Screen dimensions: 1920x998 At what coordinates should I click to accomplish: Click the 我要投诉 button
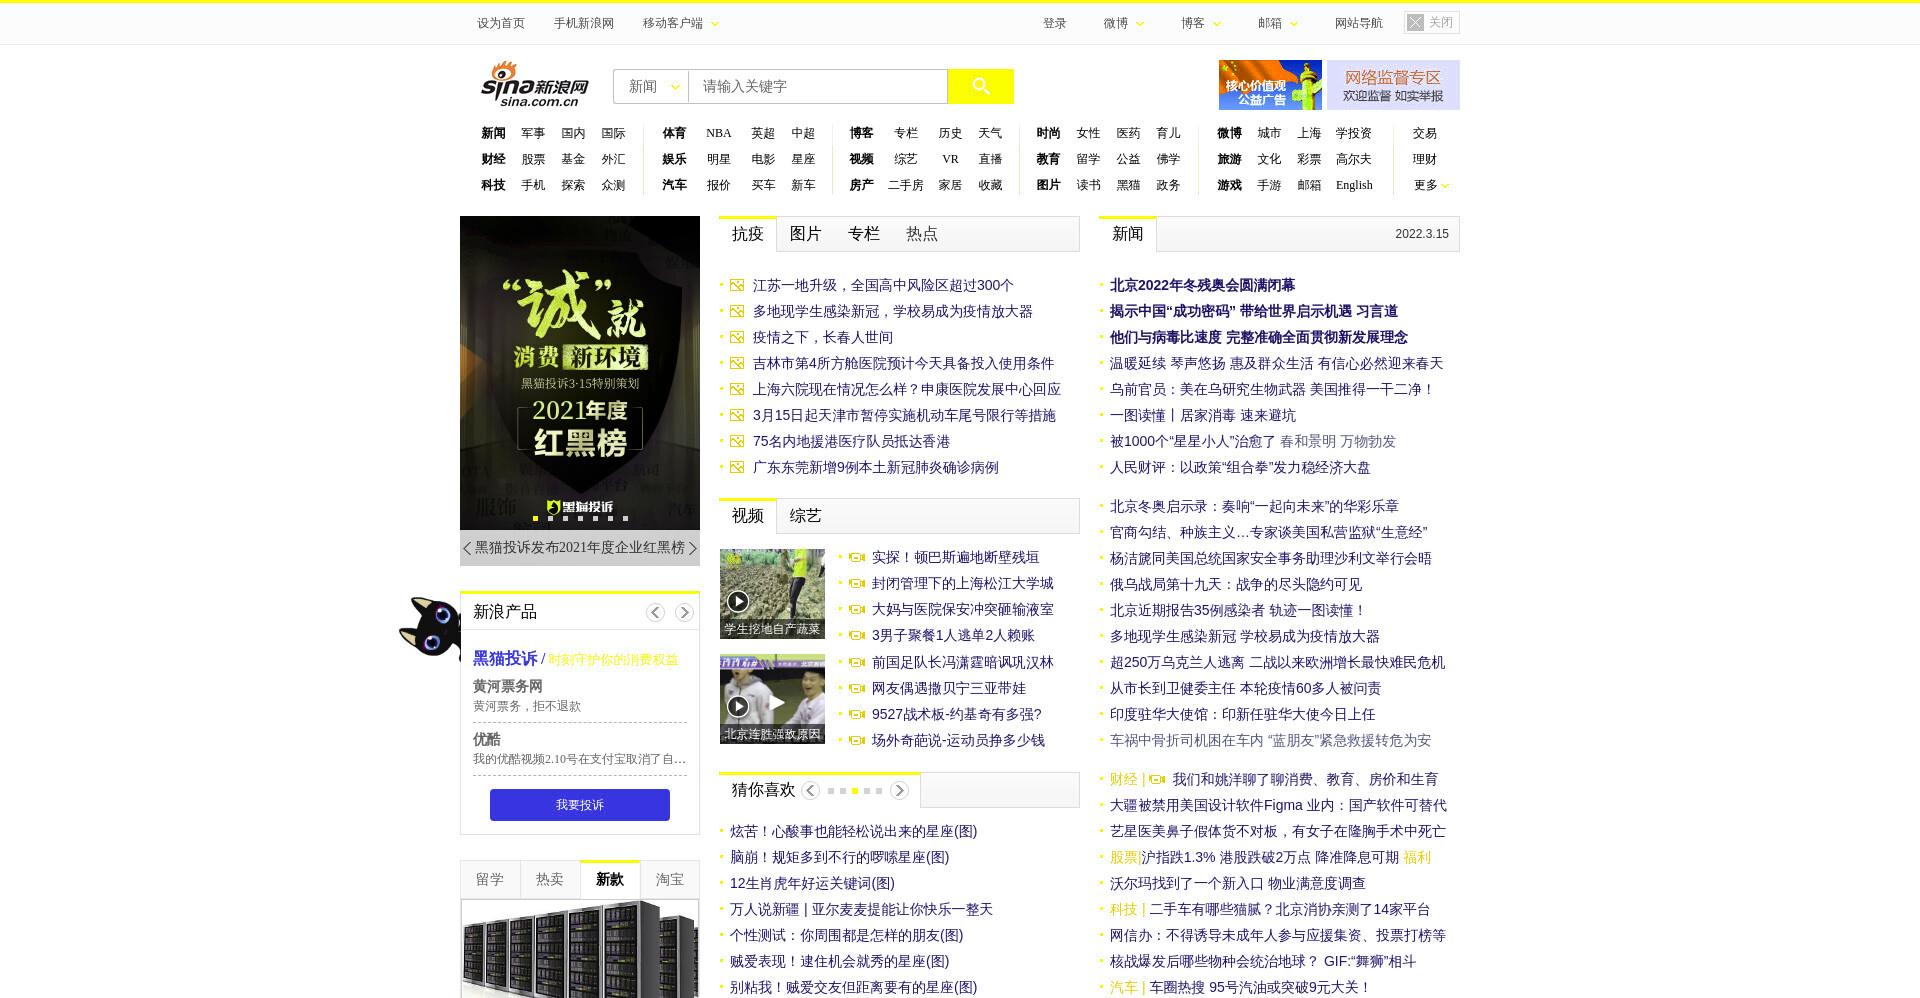coord(580,805)
